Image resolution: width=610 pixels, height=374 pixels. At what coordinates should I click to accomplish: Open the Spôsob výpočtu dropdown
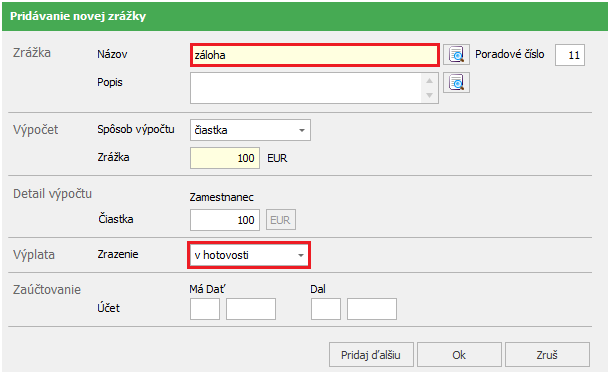(250, 130)
